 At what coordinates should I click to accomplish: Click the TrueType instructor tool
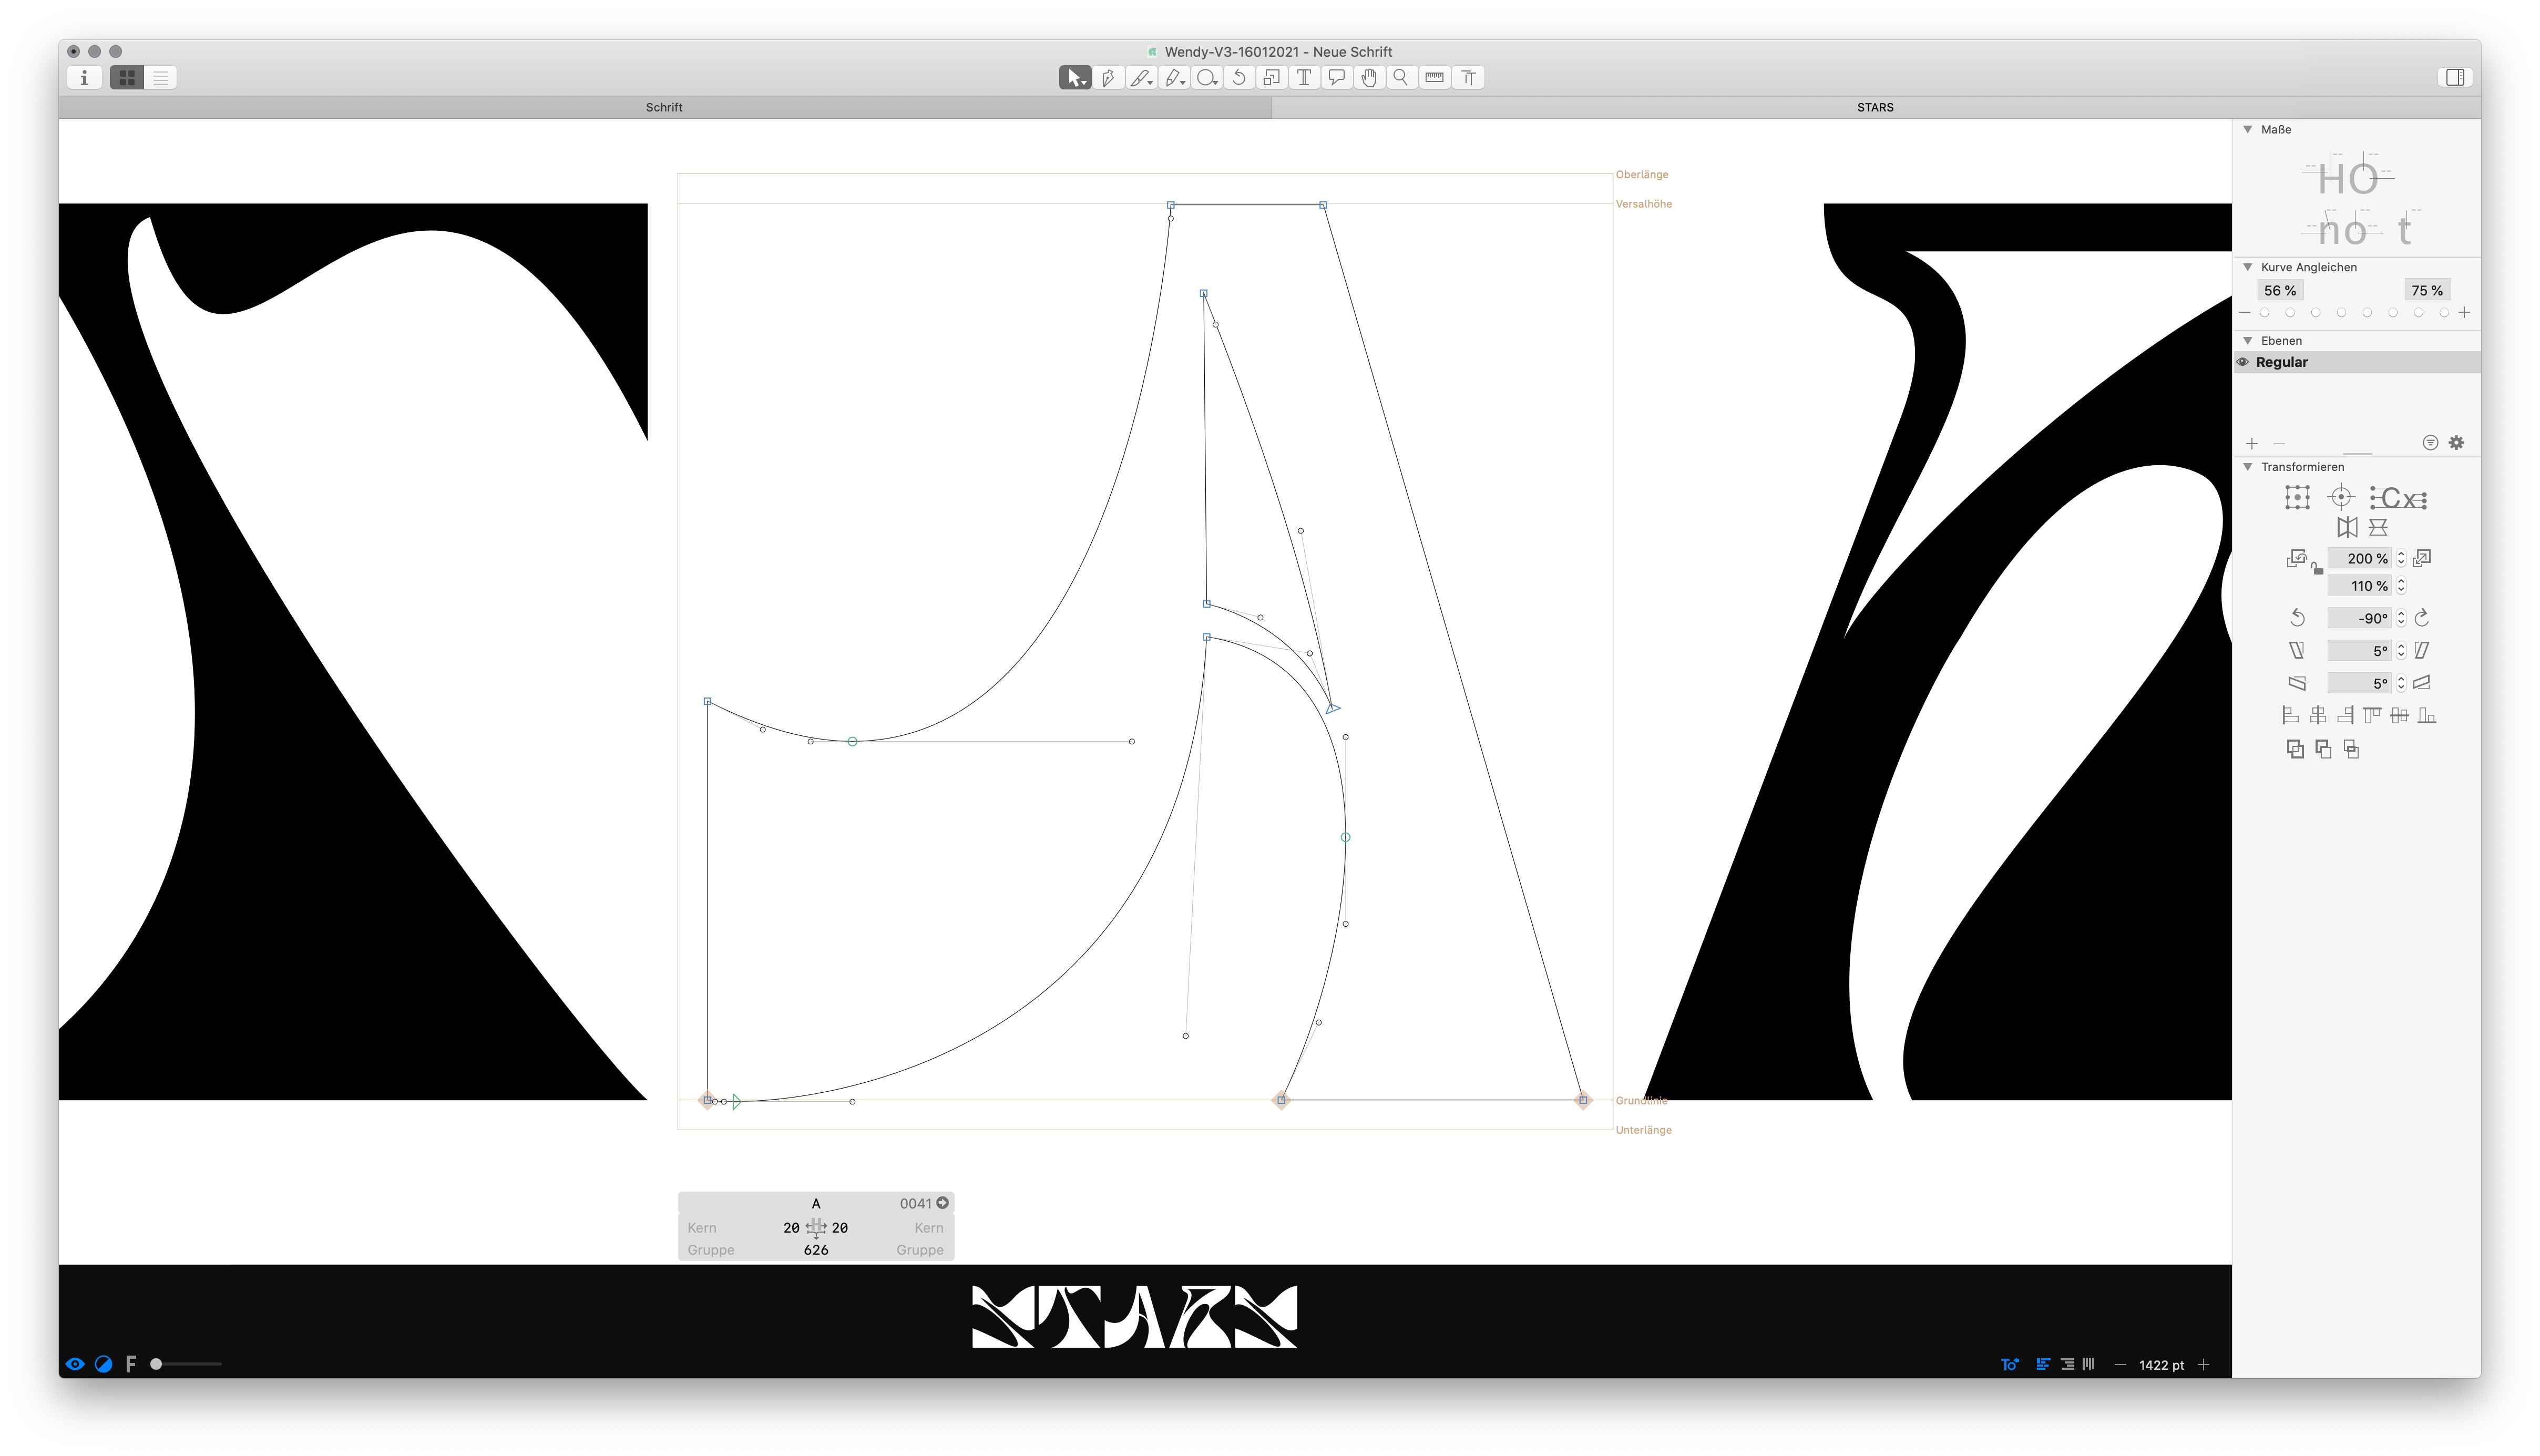pos(1468,77)
